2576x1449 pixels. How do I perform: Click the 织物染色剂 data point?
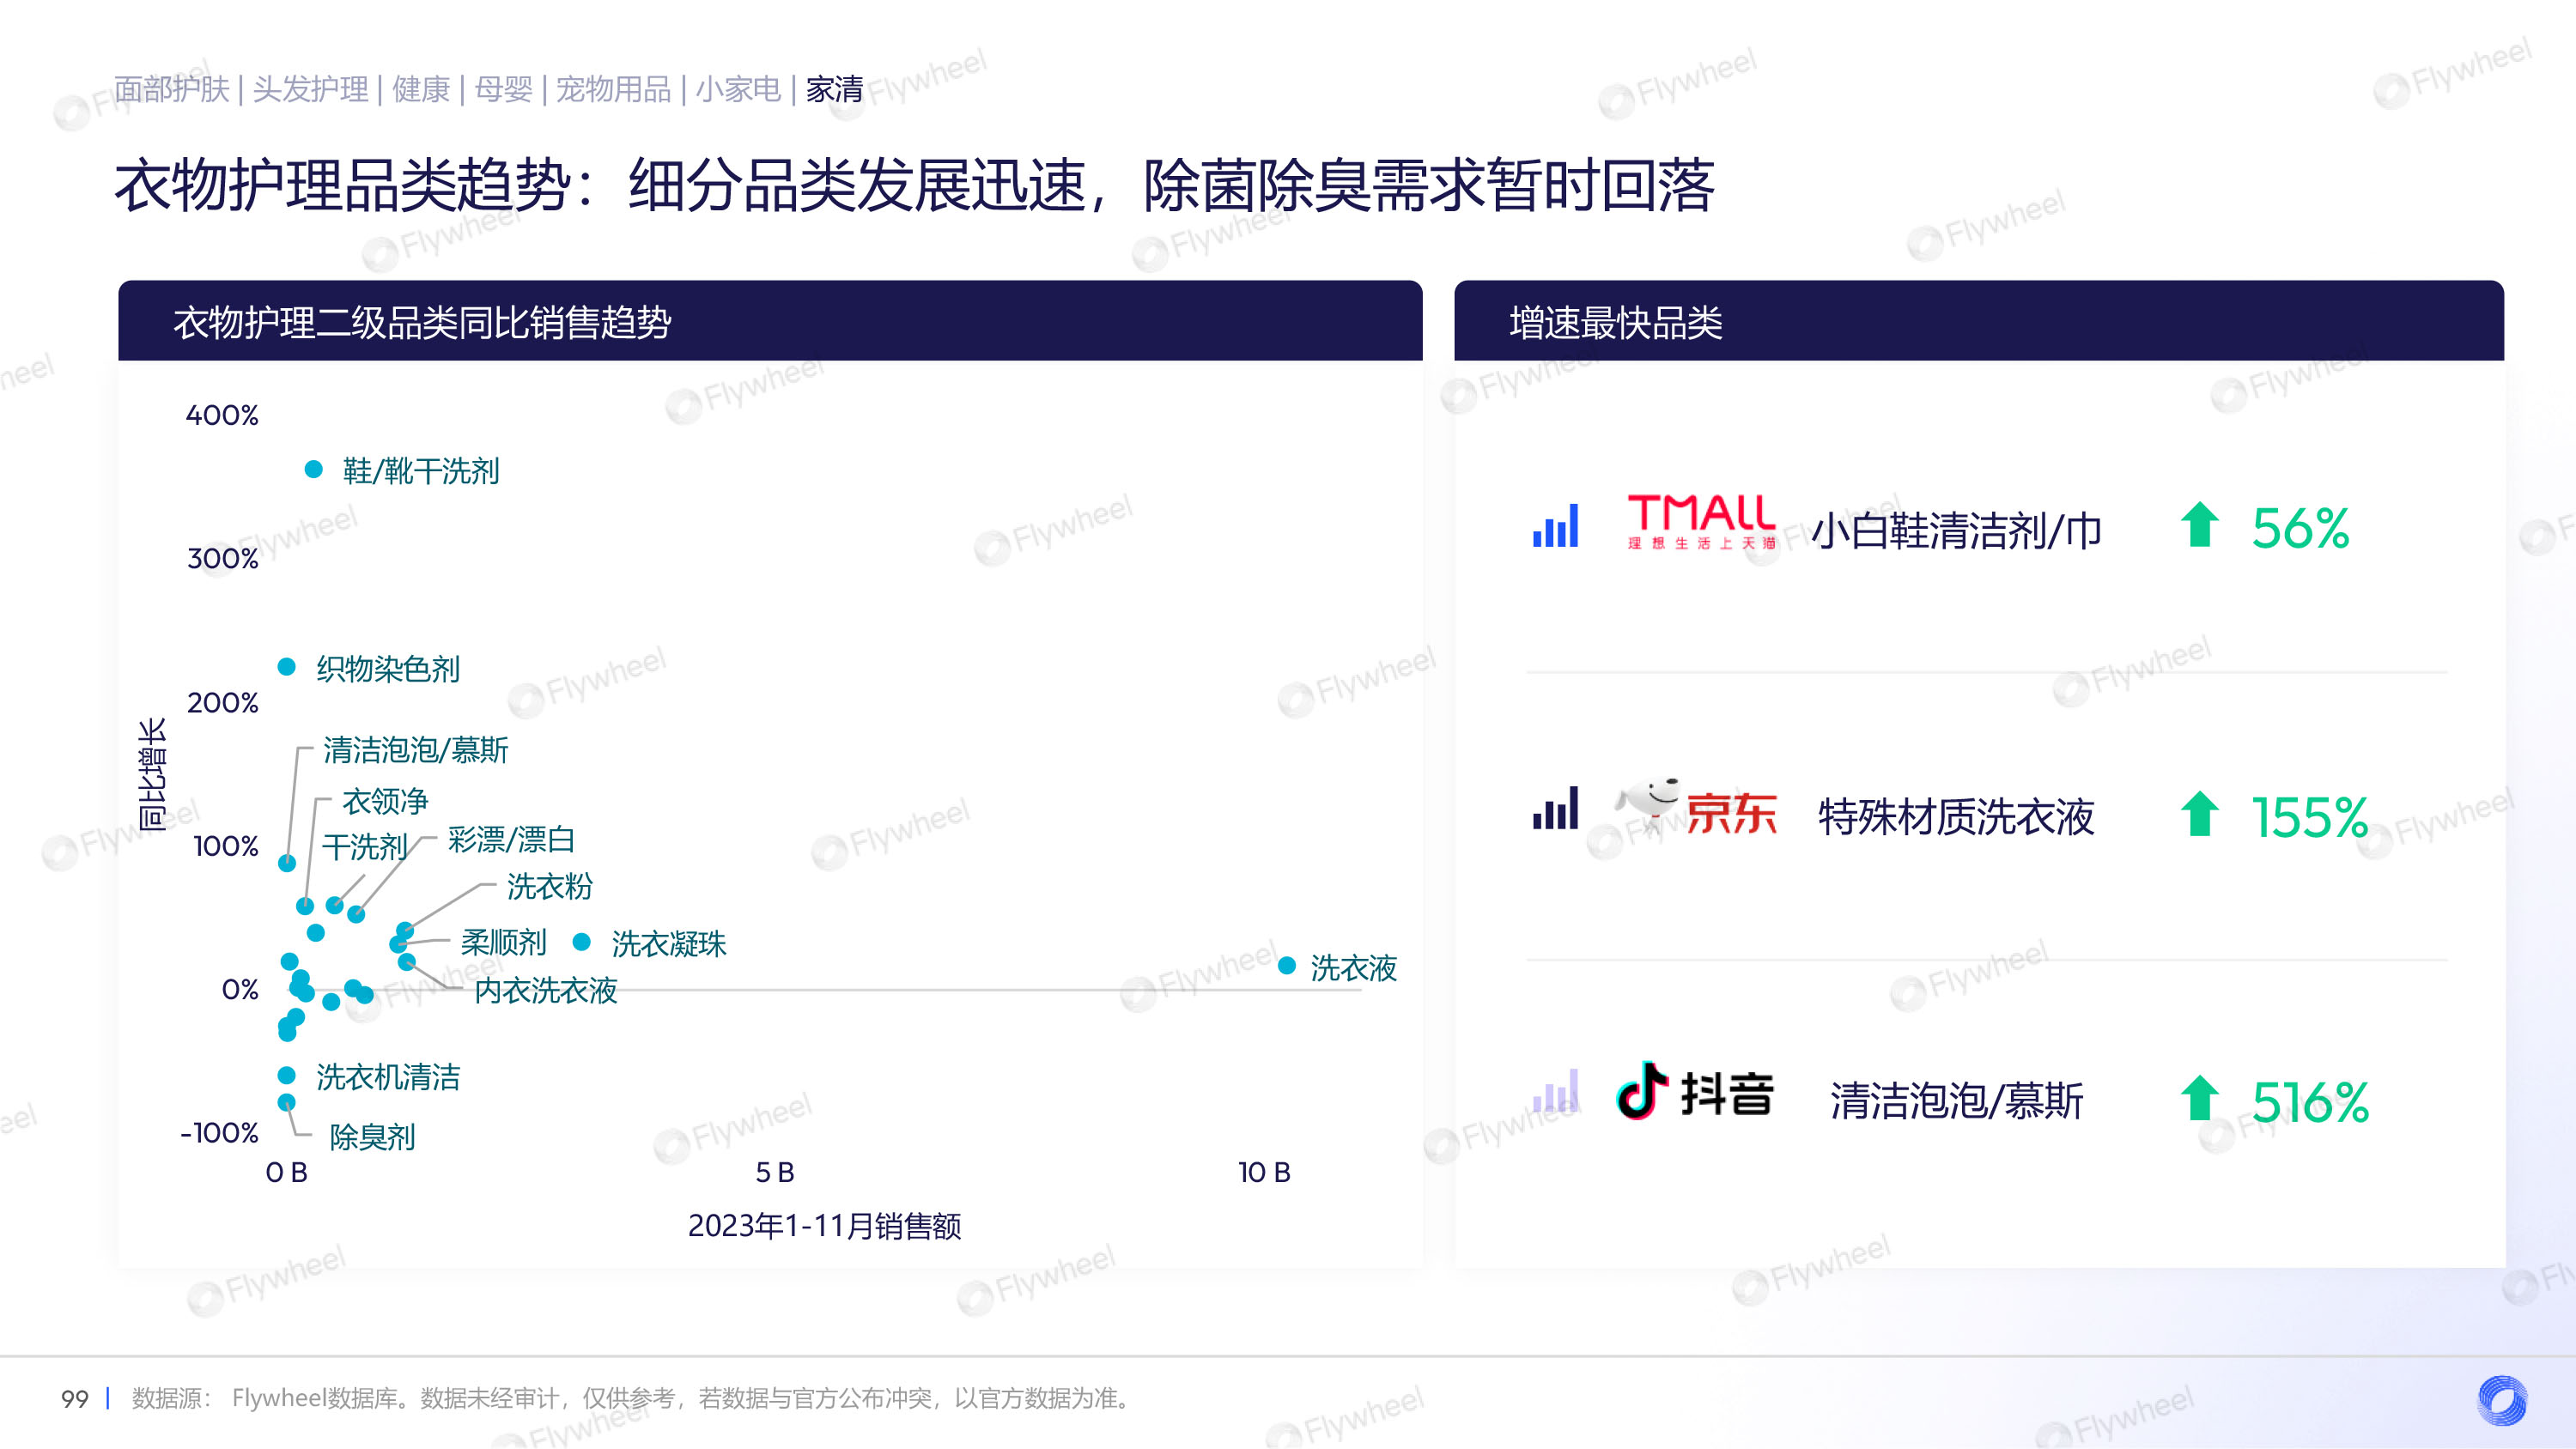(x=287, y=667)
